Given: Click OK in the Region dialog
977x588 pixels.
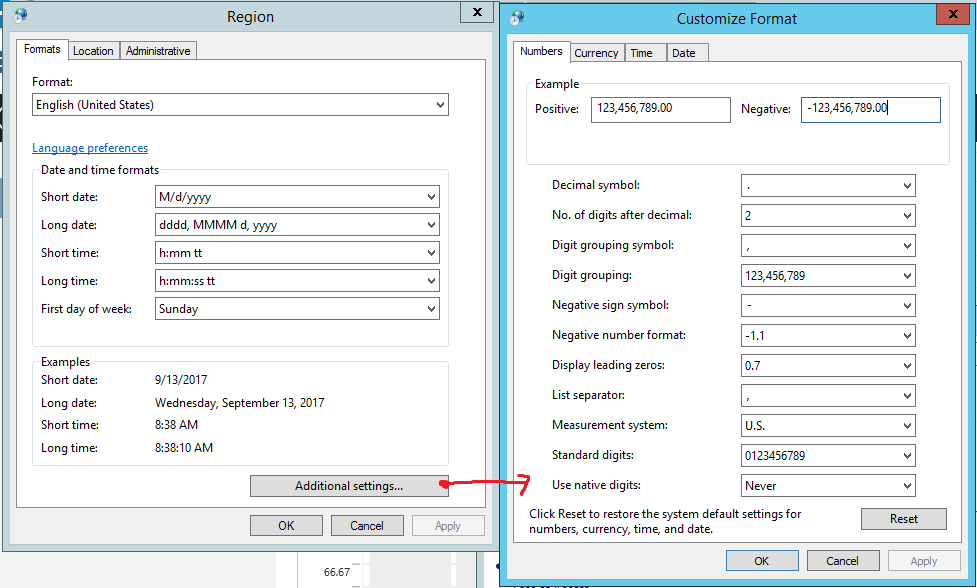Looking at the screenshot, I should click(286, 526).
